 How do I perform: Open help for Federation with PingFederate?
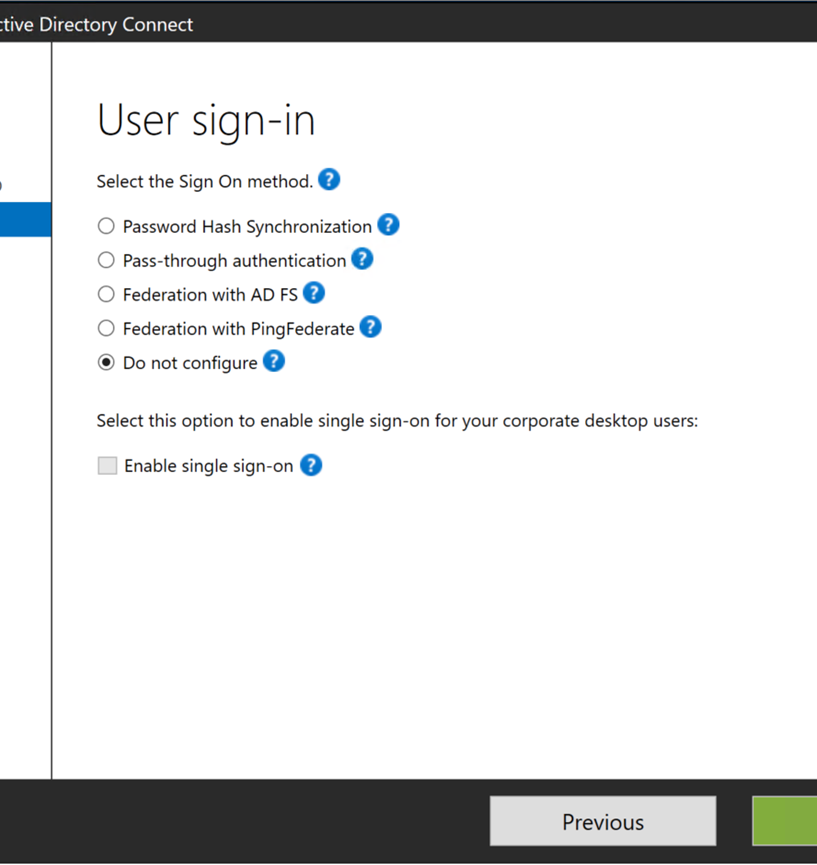[x=369, y=326]
